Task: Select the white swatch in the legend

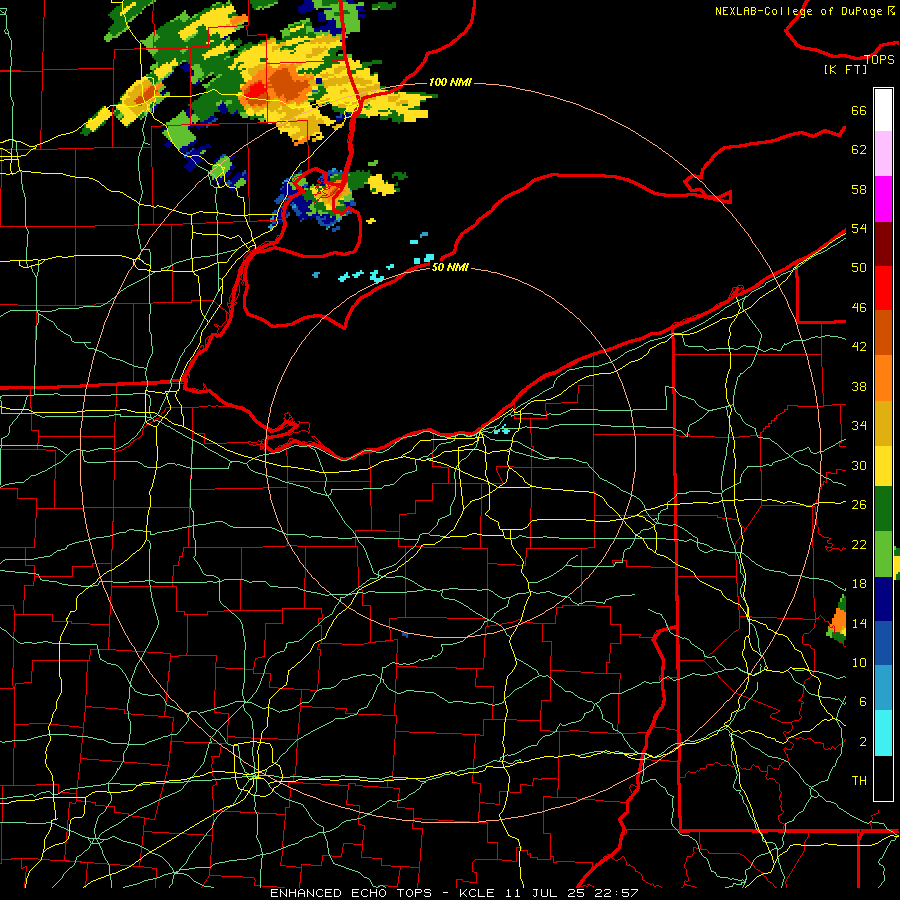Action: (883, 110)
